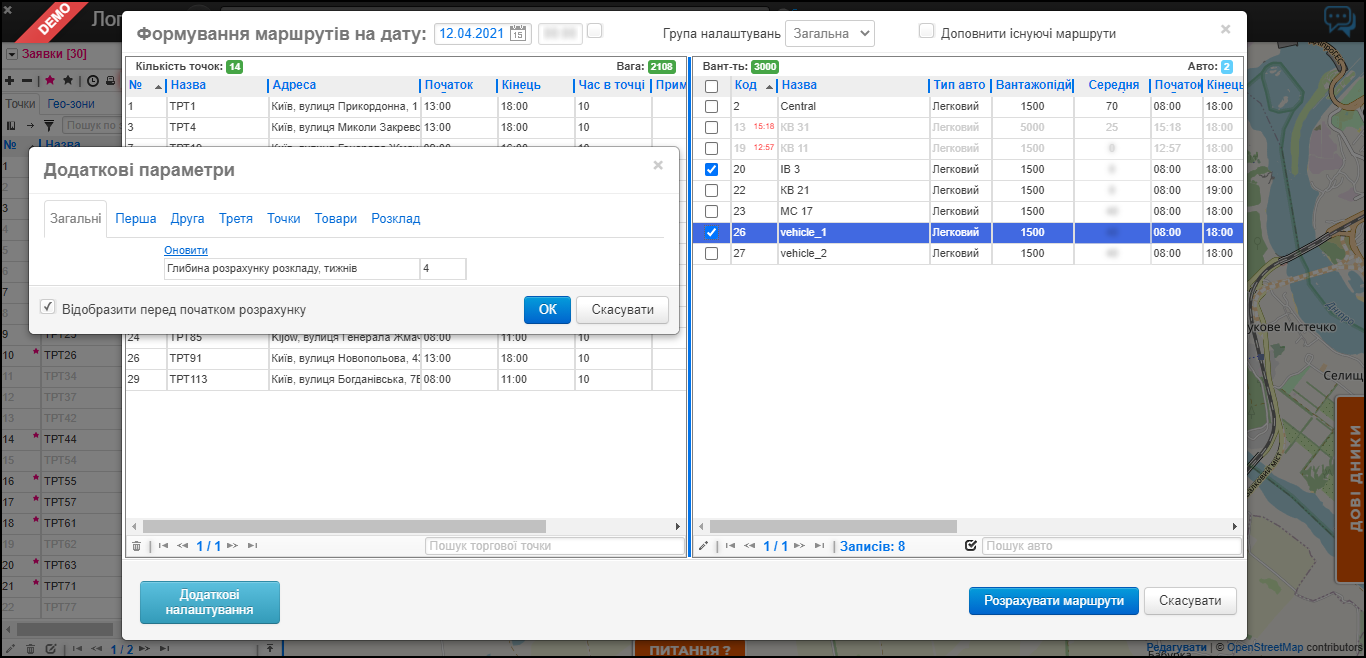
Task: Click the sort arrow on the 'Код' column
Action: click(x=769, y=86)
